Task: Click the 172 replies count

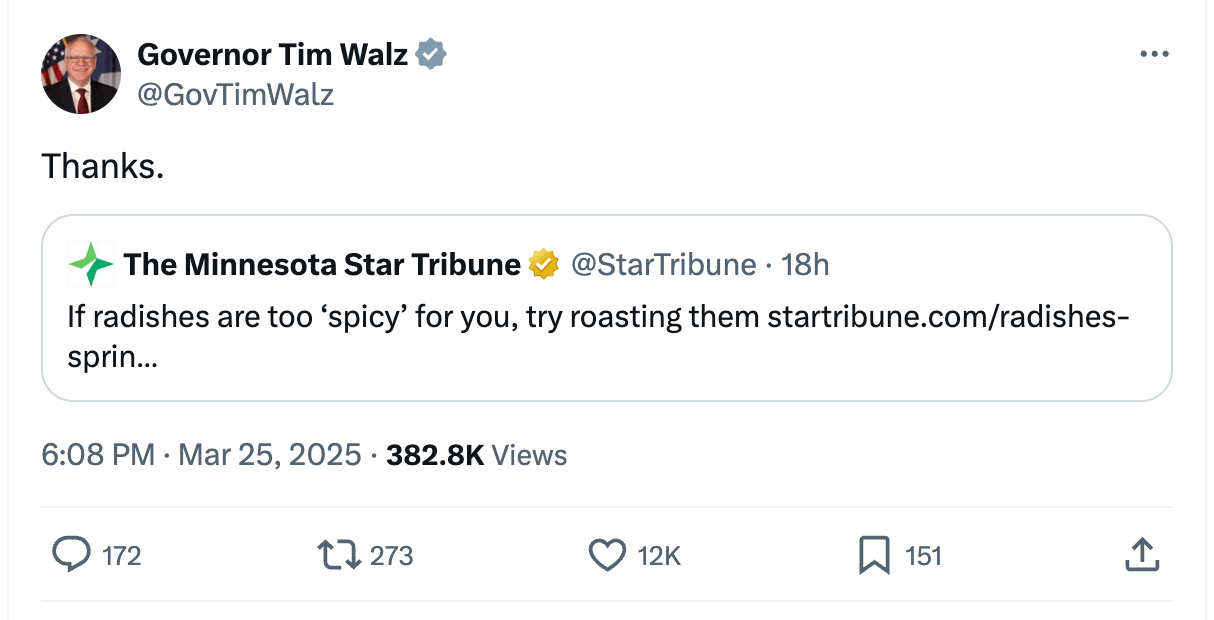Action: 122,556
